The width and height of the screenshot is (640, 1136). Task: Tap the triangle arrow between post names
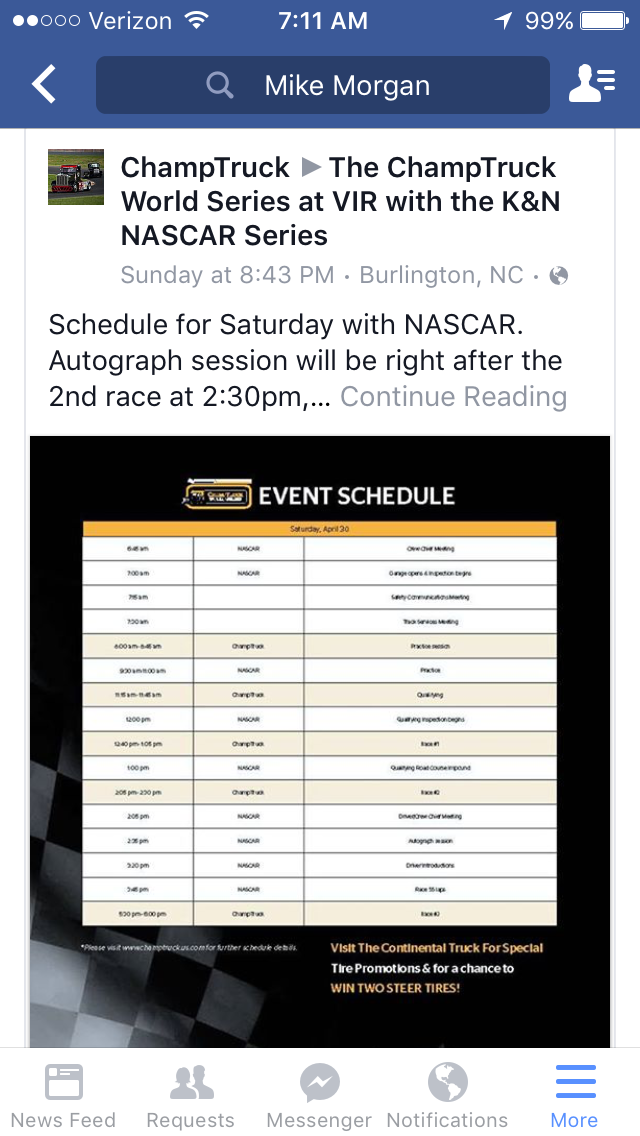pyautogui.click(x=310, y=168)
